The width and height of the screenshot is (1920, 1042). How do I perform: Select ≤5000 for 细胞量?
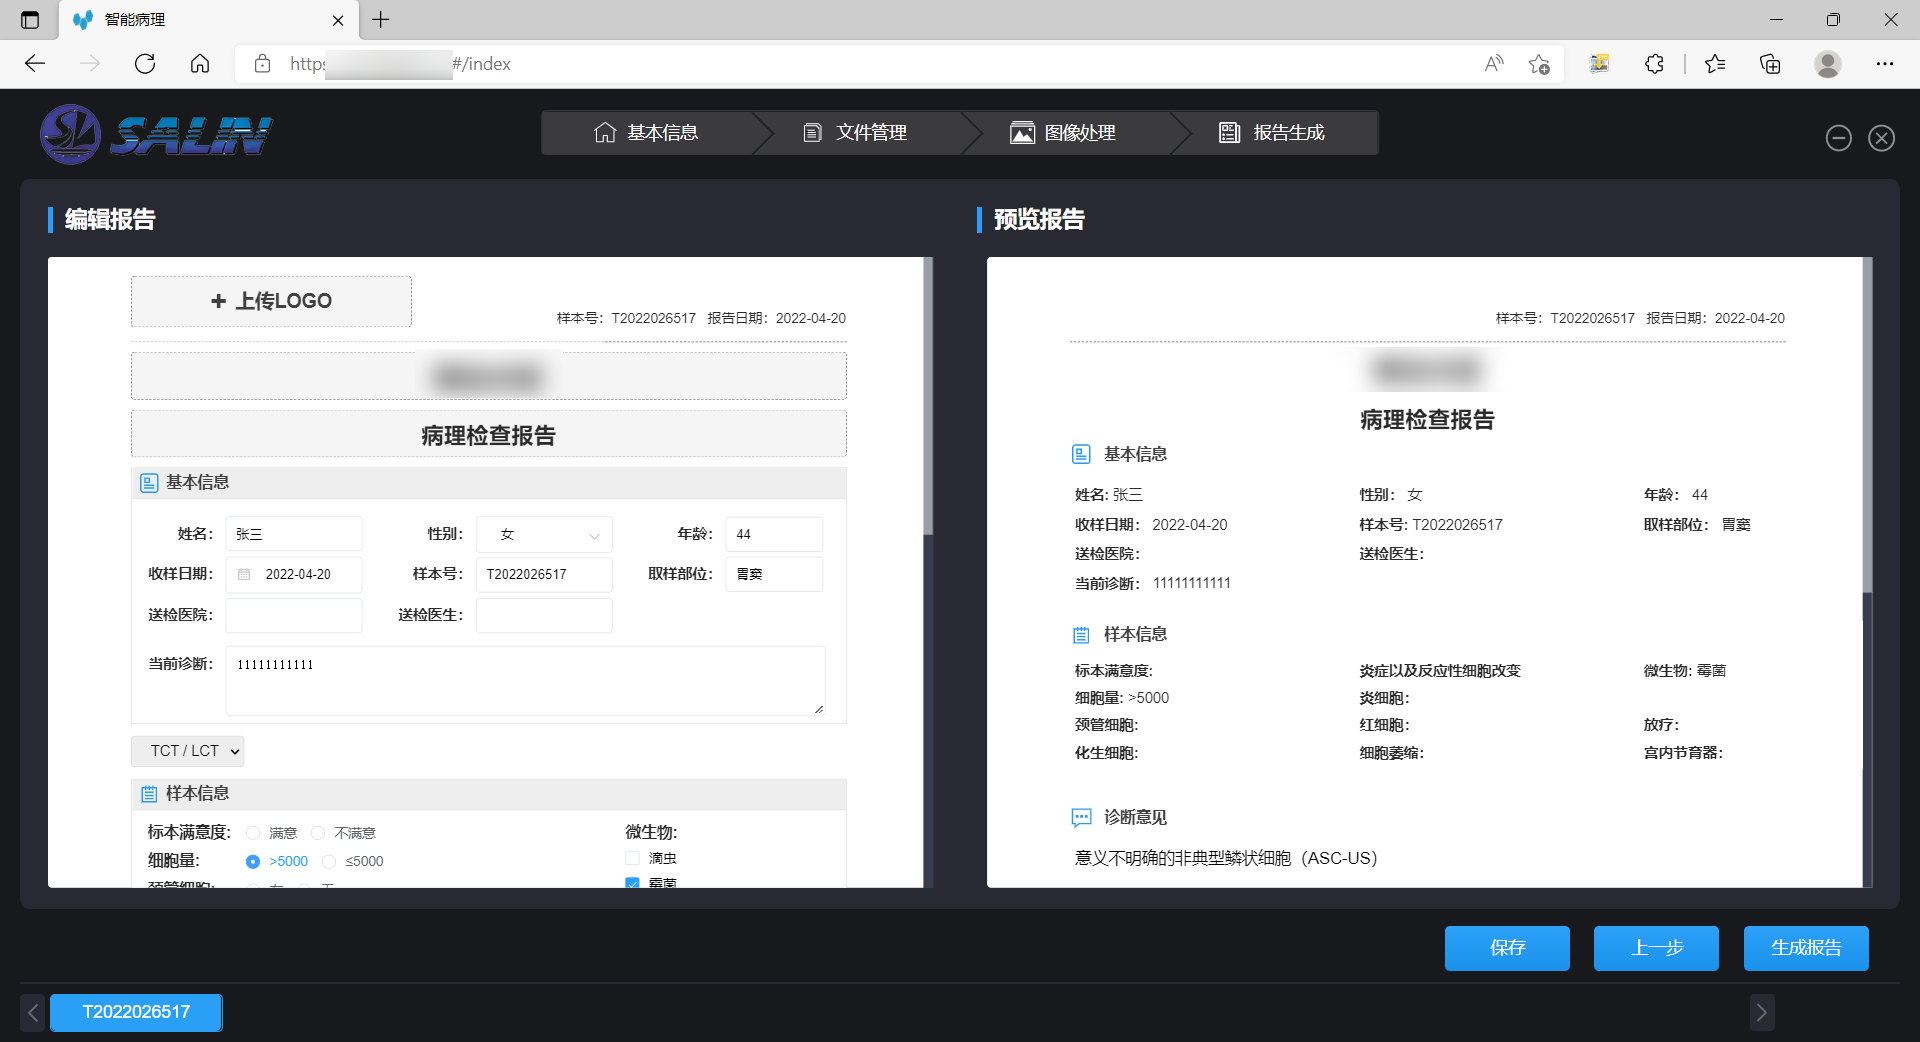[328, 861]
